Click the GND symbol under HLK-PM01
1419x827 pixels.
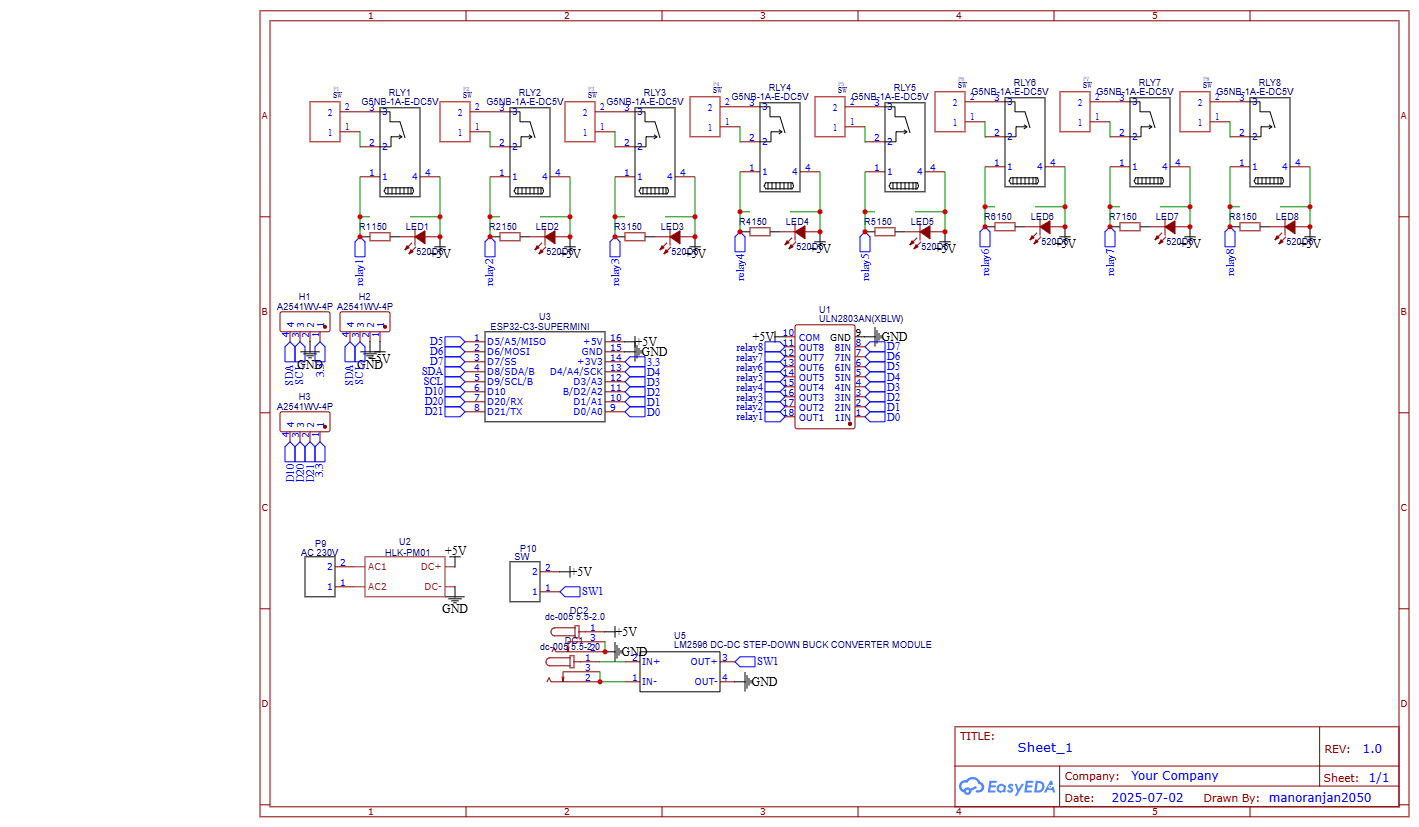455,604
